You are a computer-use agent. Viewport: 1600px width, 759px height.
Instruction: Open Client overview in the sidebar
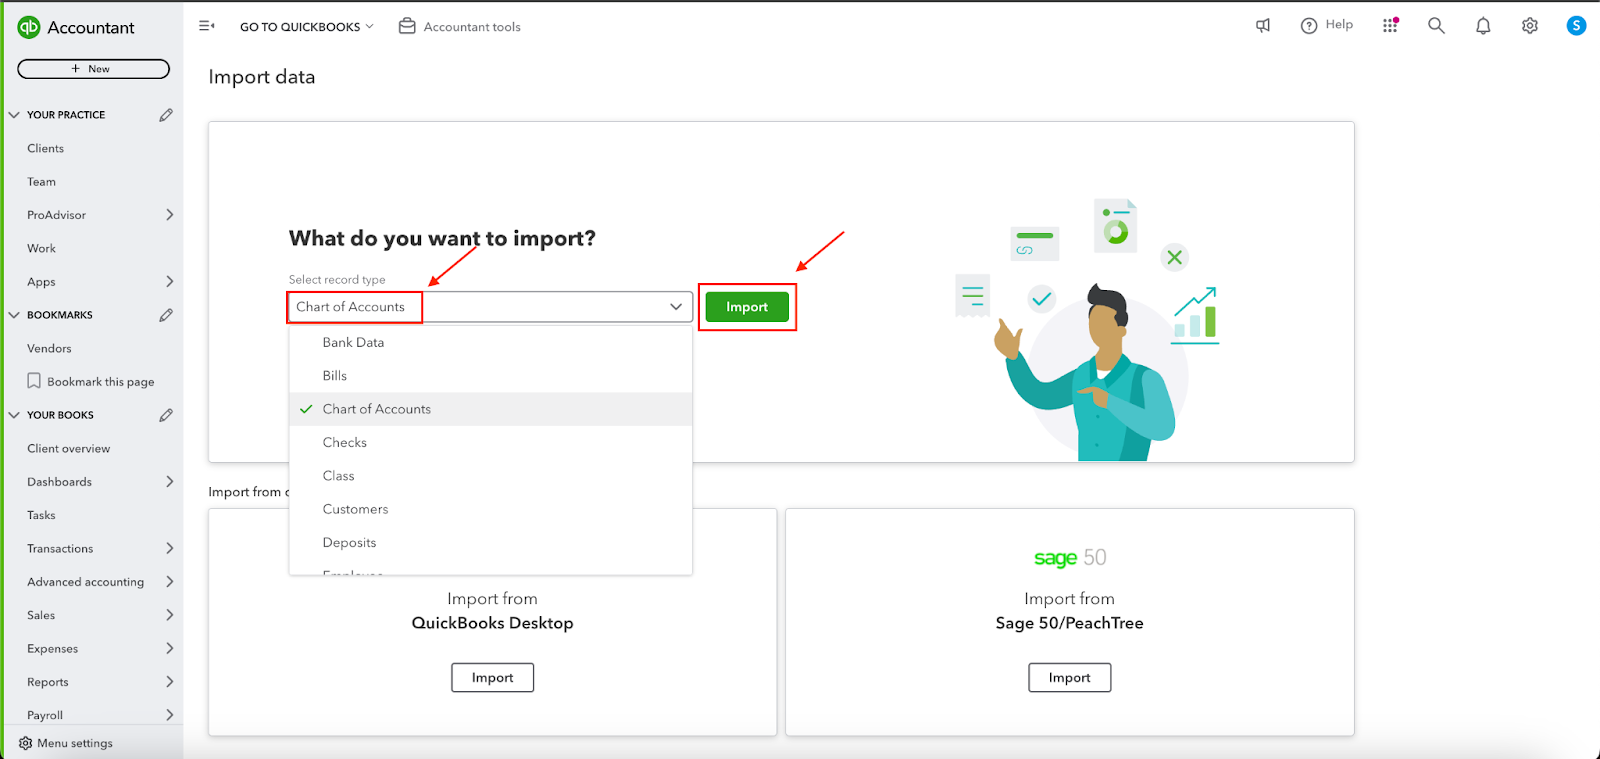coord(69,448)
